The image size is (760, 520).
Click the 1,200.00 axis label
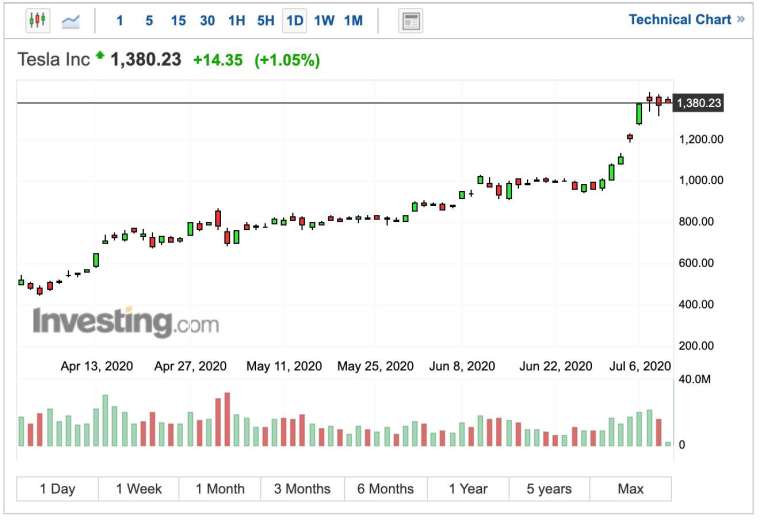coord(701,140)
